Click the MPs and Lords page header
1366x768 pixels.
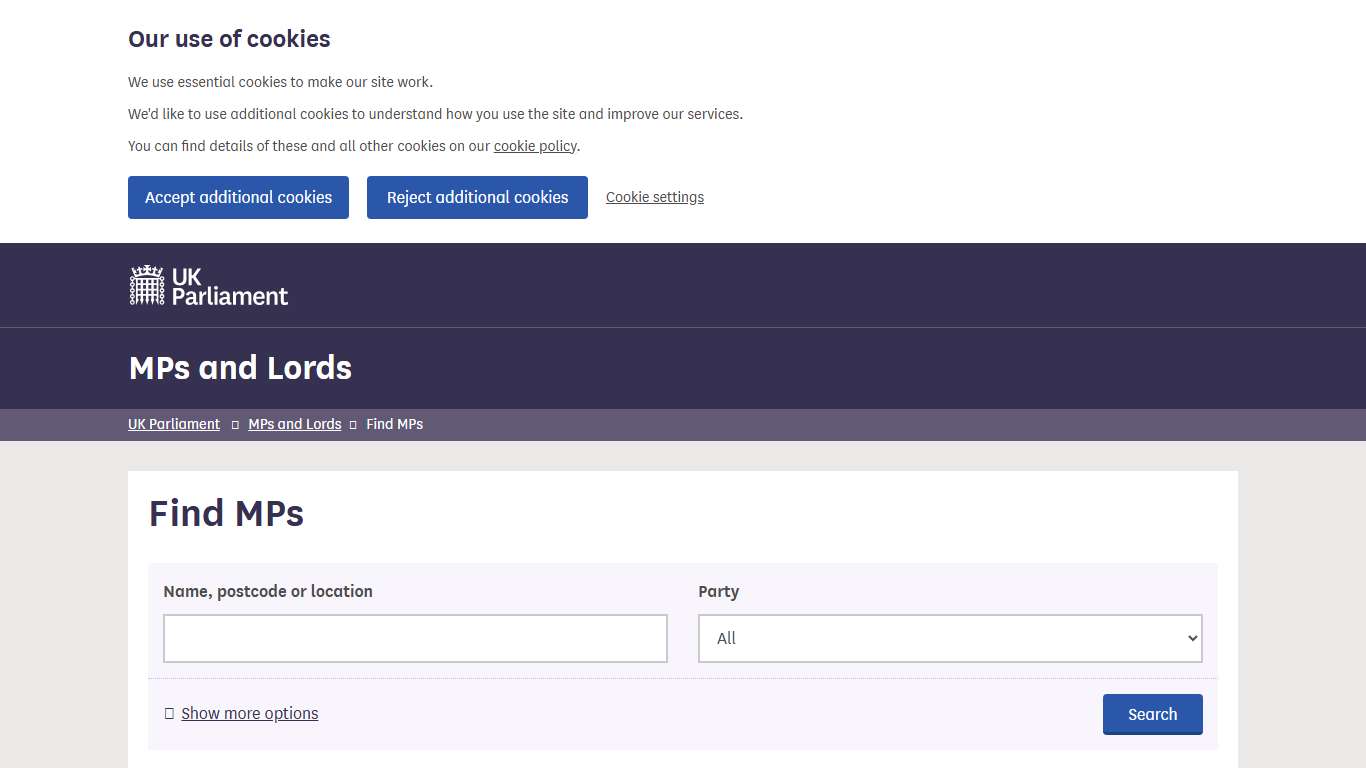pyautogui.click(x=240, y=368)
